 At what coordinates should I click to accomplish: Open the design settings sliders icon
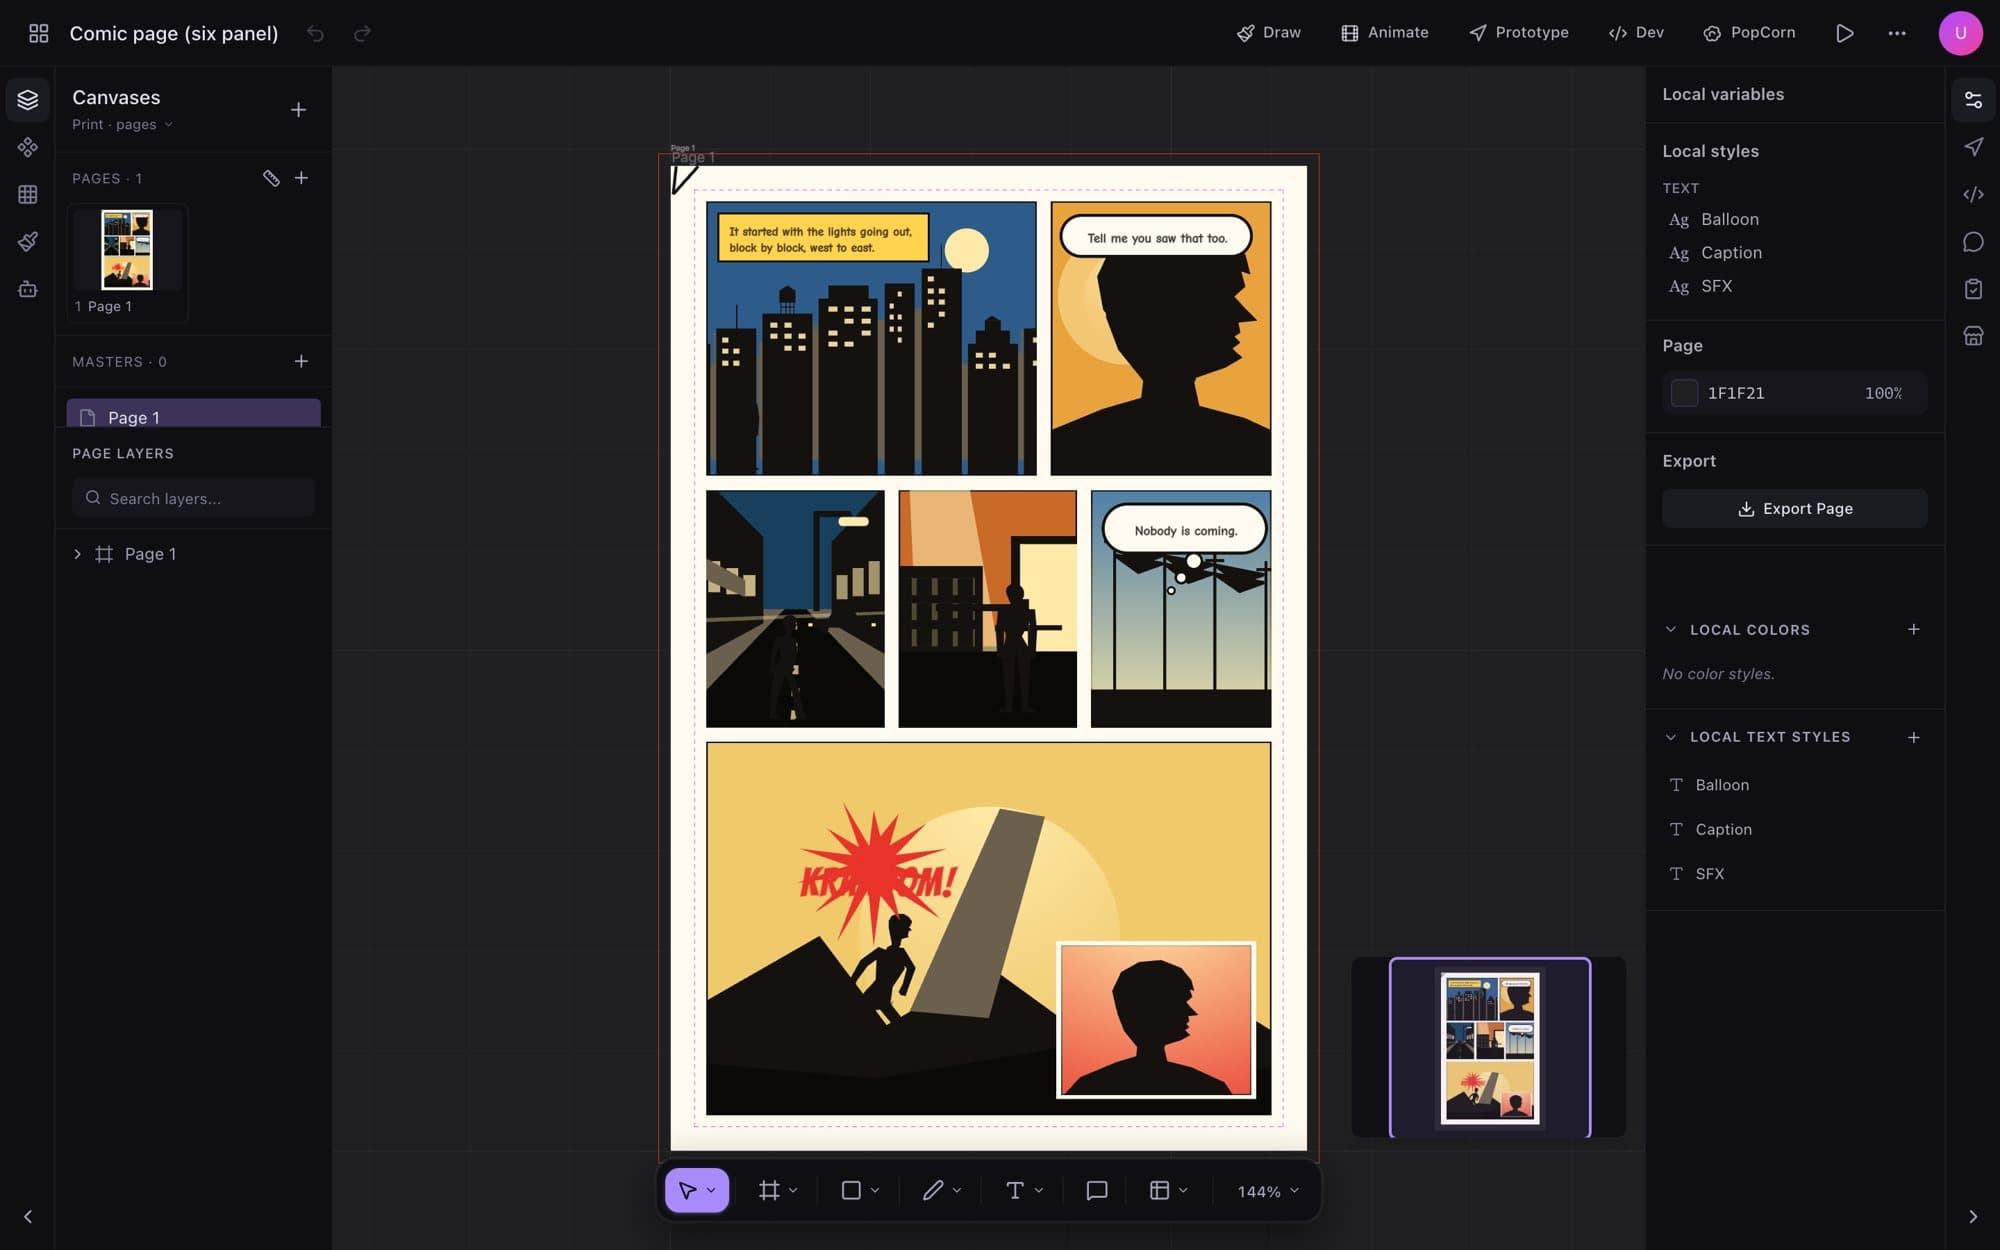tap(1973, 100)
